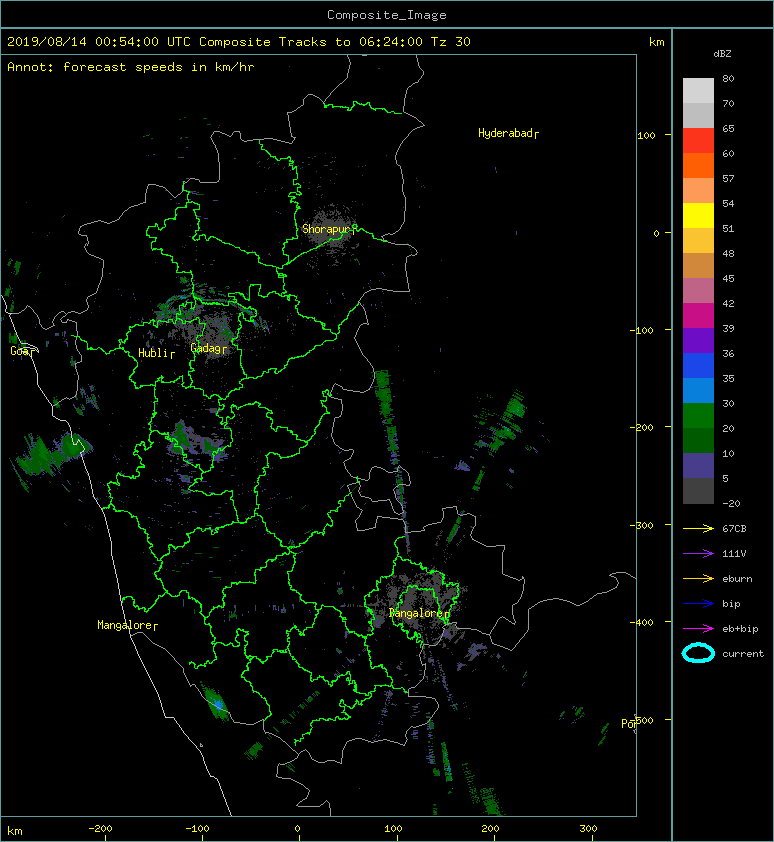Click the 100 tick on the vertical axis
The width and height of the screenshot is (774, 842).
[x=646, y=135]
